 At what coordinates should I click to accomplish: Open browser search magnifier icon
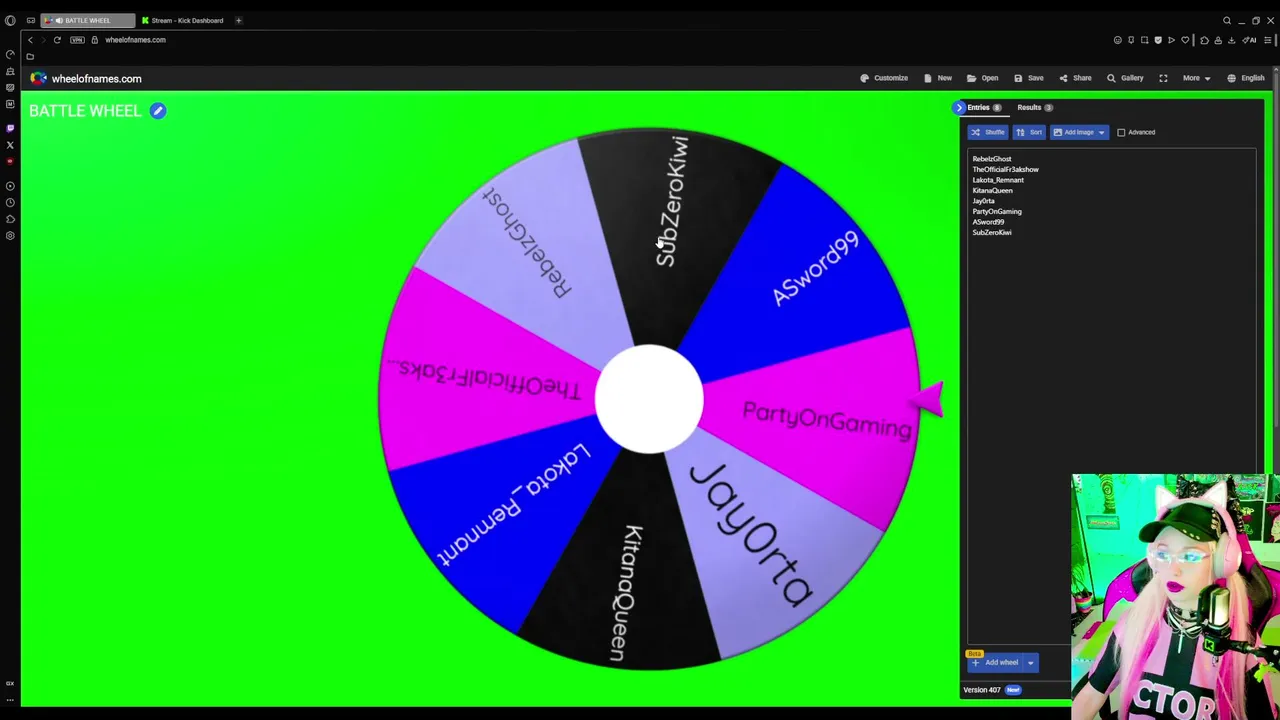(1227, 20)
